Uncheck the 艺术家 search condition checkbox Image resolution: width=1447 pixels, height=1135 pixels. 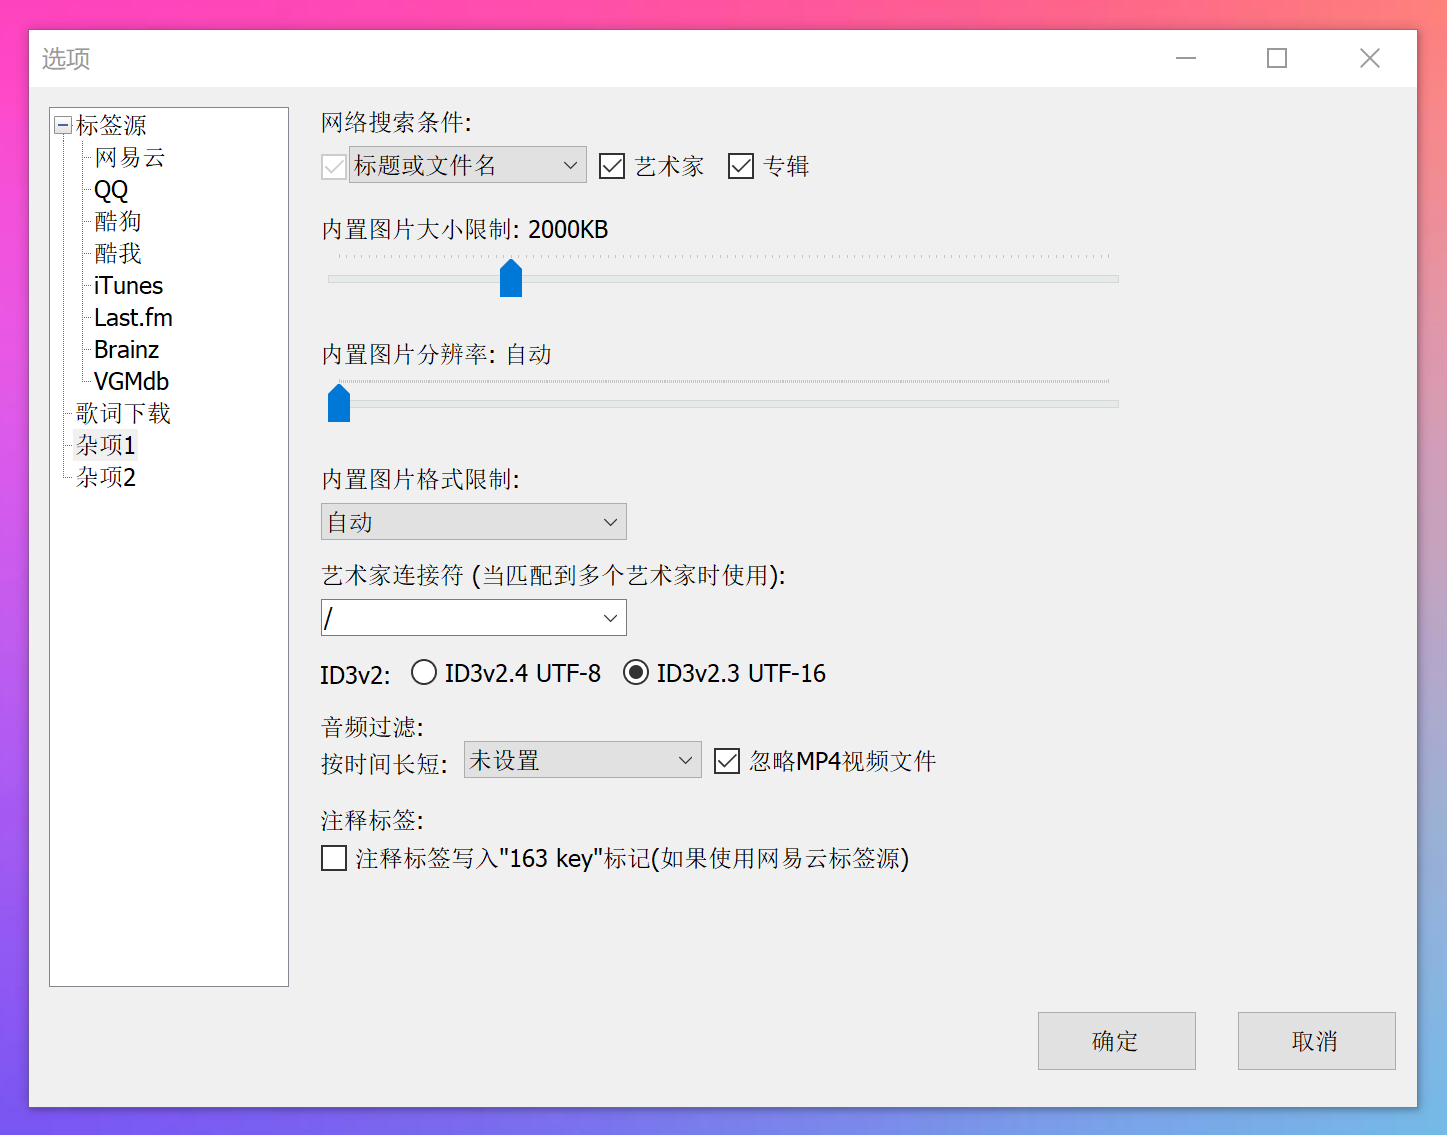612,166
